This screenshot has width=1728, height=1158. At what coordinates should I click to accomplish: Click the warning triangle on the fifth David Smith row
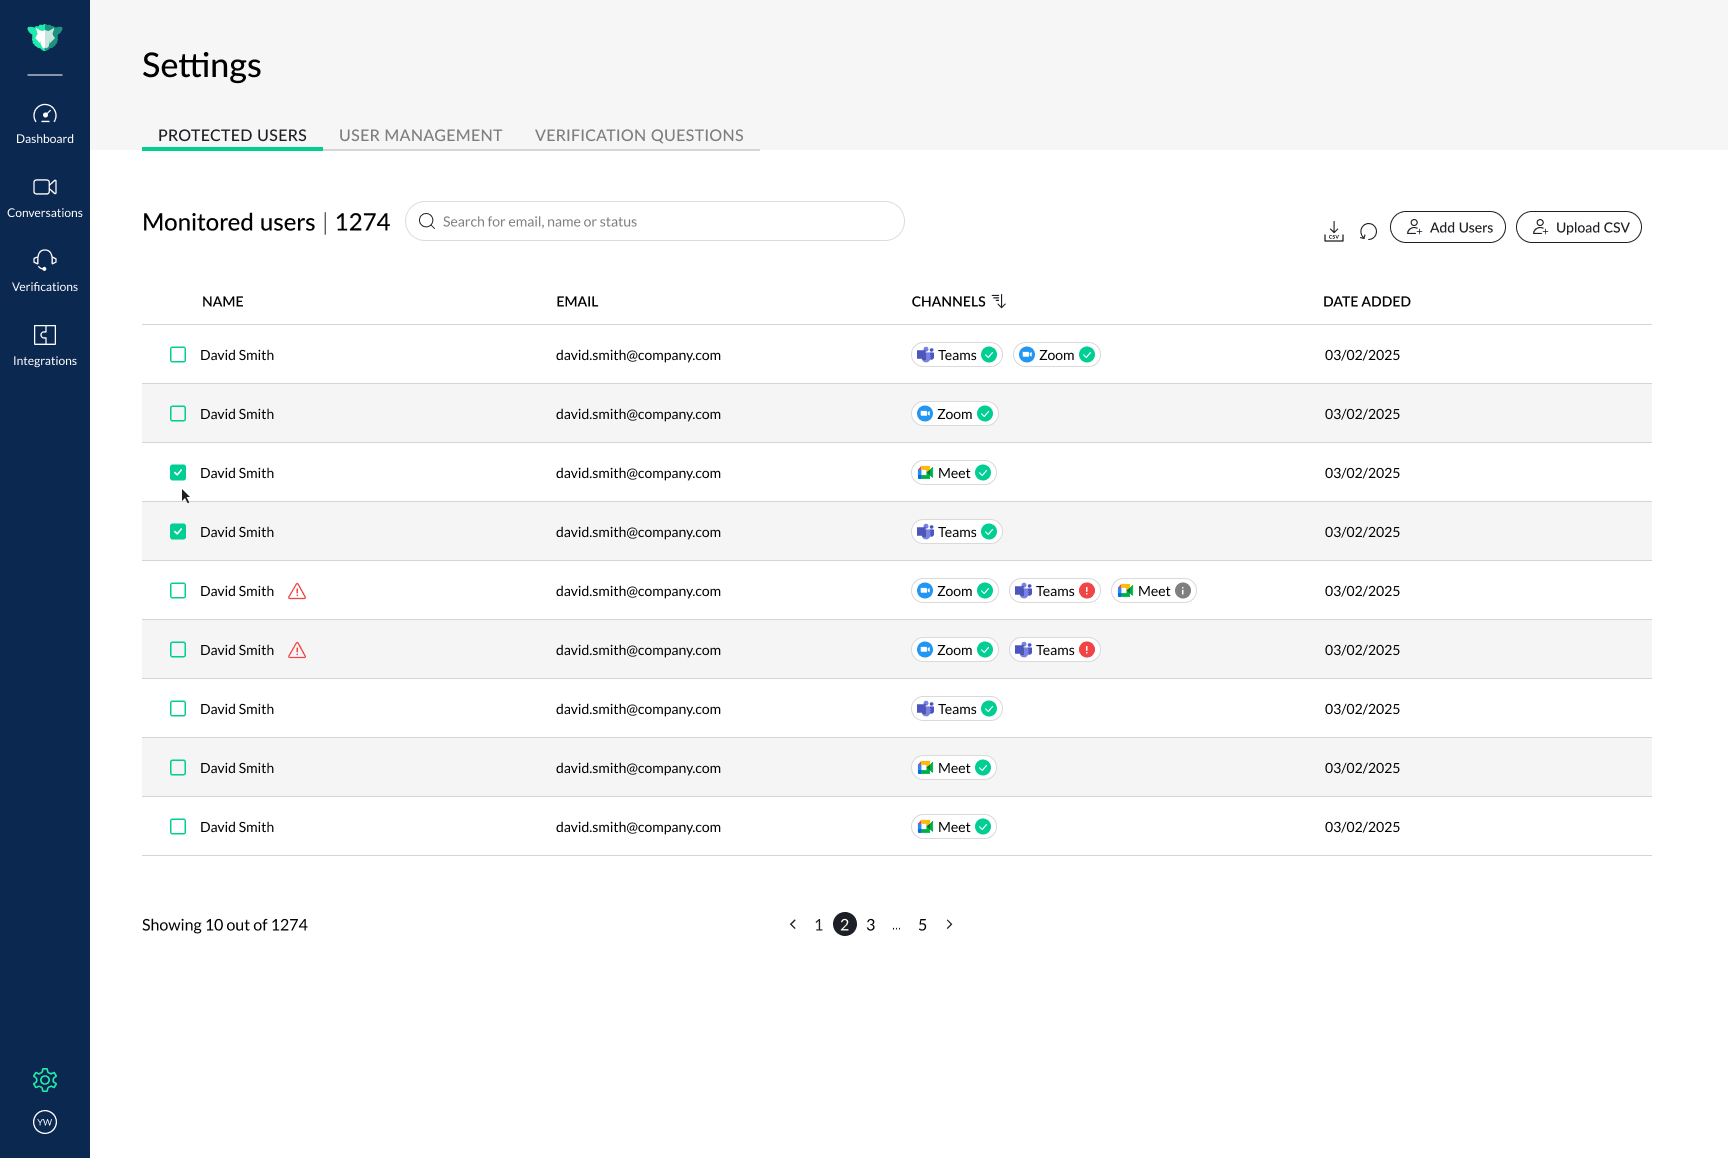coord(297,591)
